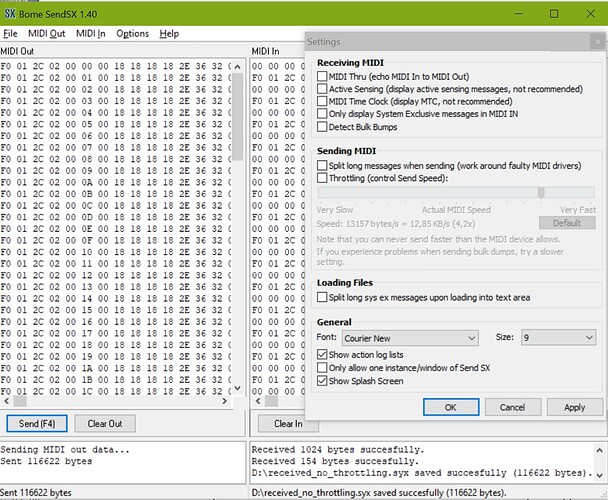The height and width of the screenshot is (500, 608).
Task: Click the MIDI Out hex row containing 0F
Action: [116, 240]
